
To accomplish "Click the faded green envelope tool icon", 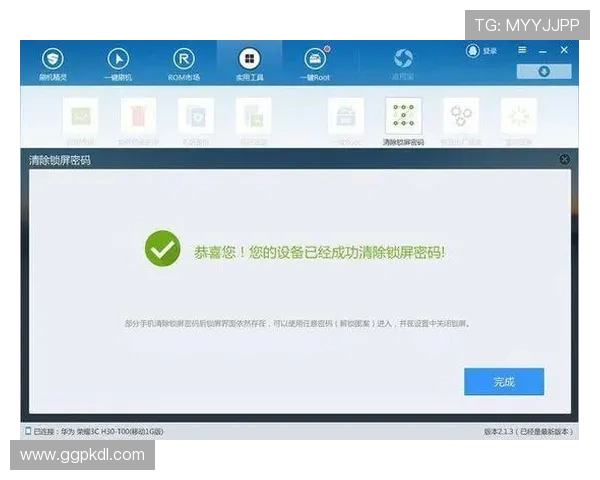I will [80, 116].
